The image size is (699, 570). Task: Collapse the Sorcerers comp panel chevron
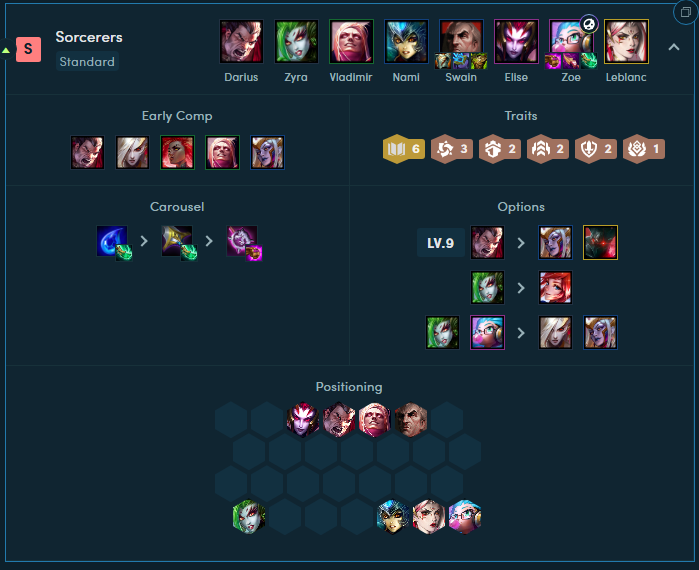pyautogui.click(x=674, y=47)
